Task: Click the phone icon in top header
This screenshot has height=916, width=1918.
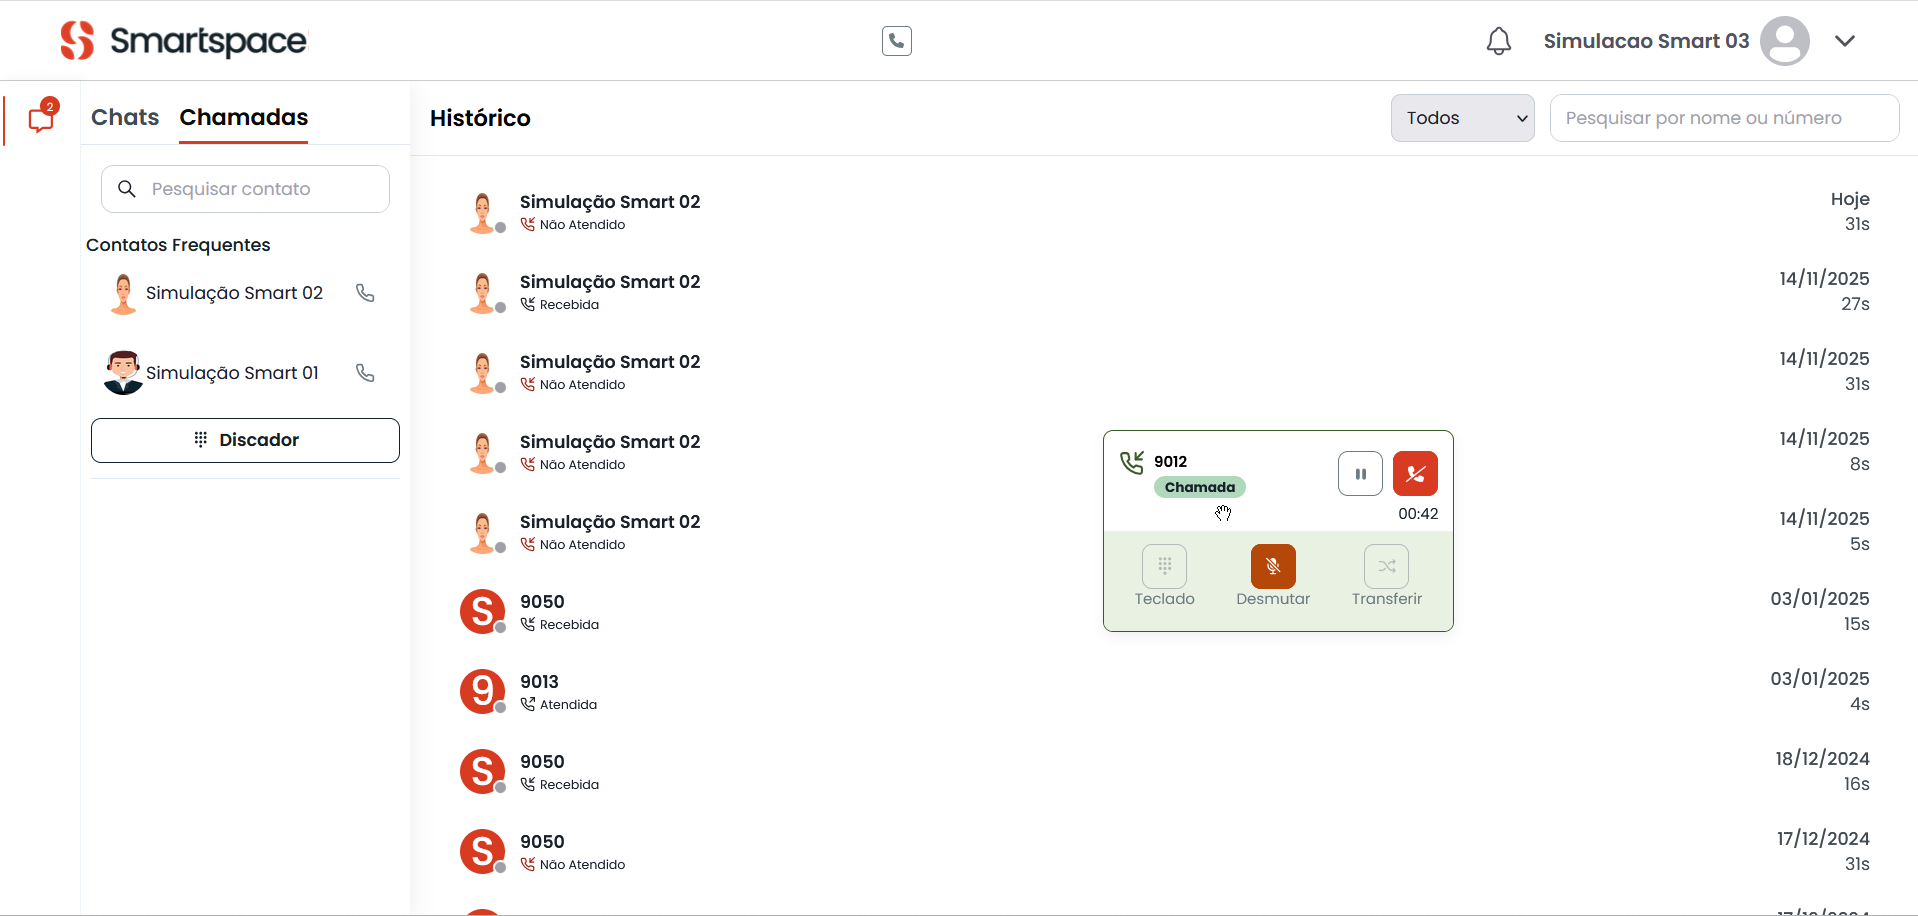Action: point(896,41)
